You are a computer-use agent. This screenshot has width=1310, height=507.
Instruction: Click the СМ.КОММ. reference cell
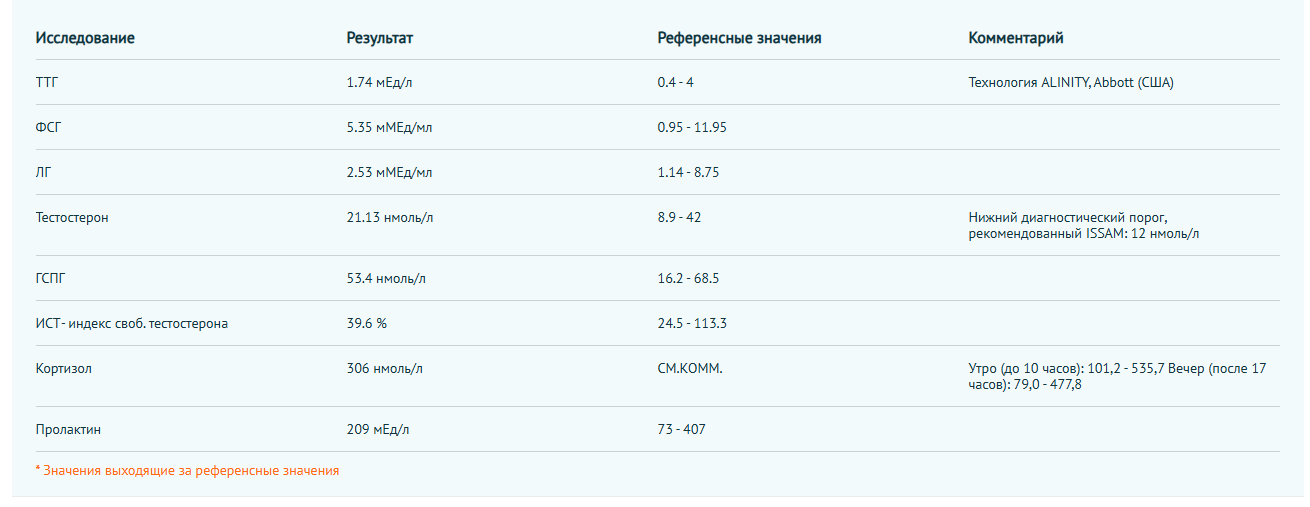tap(690, 368)
